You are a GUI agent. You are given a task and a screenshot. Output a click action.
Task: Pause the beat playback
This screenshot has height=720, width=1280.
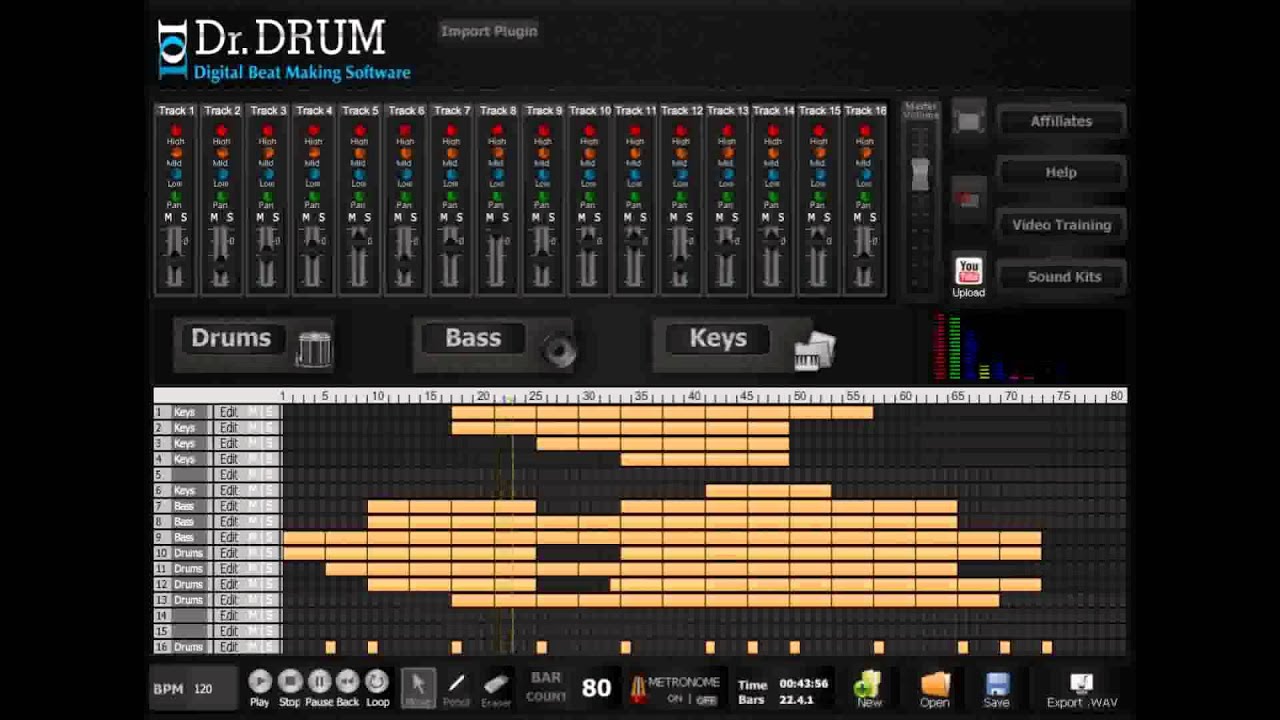point(319,682)
